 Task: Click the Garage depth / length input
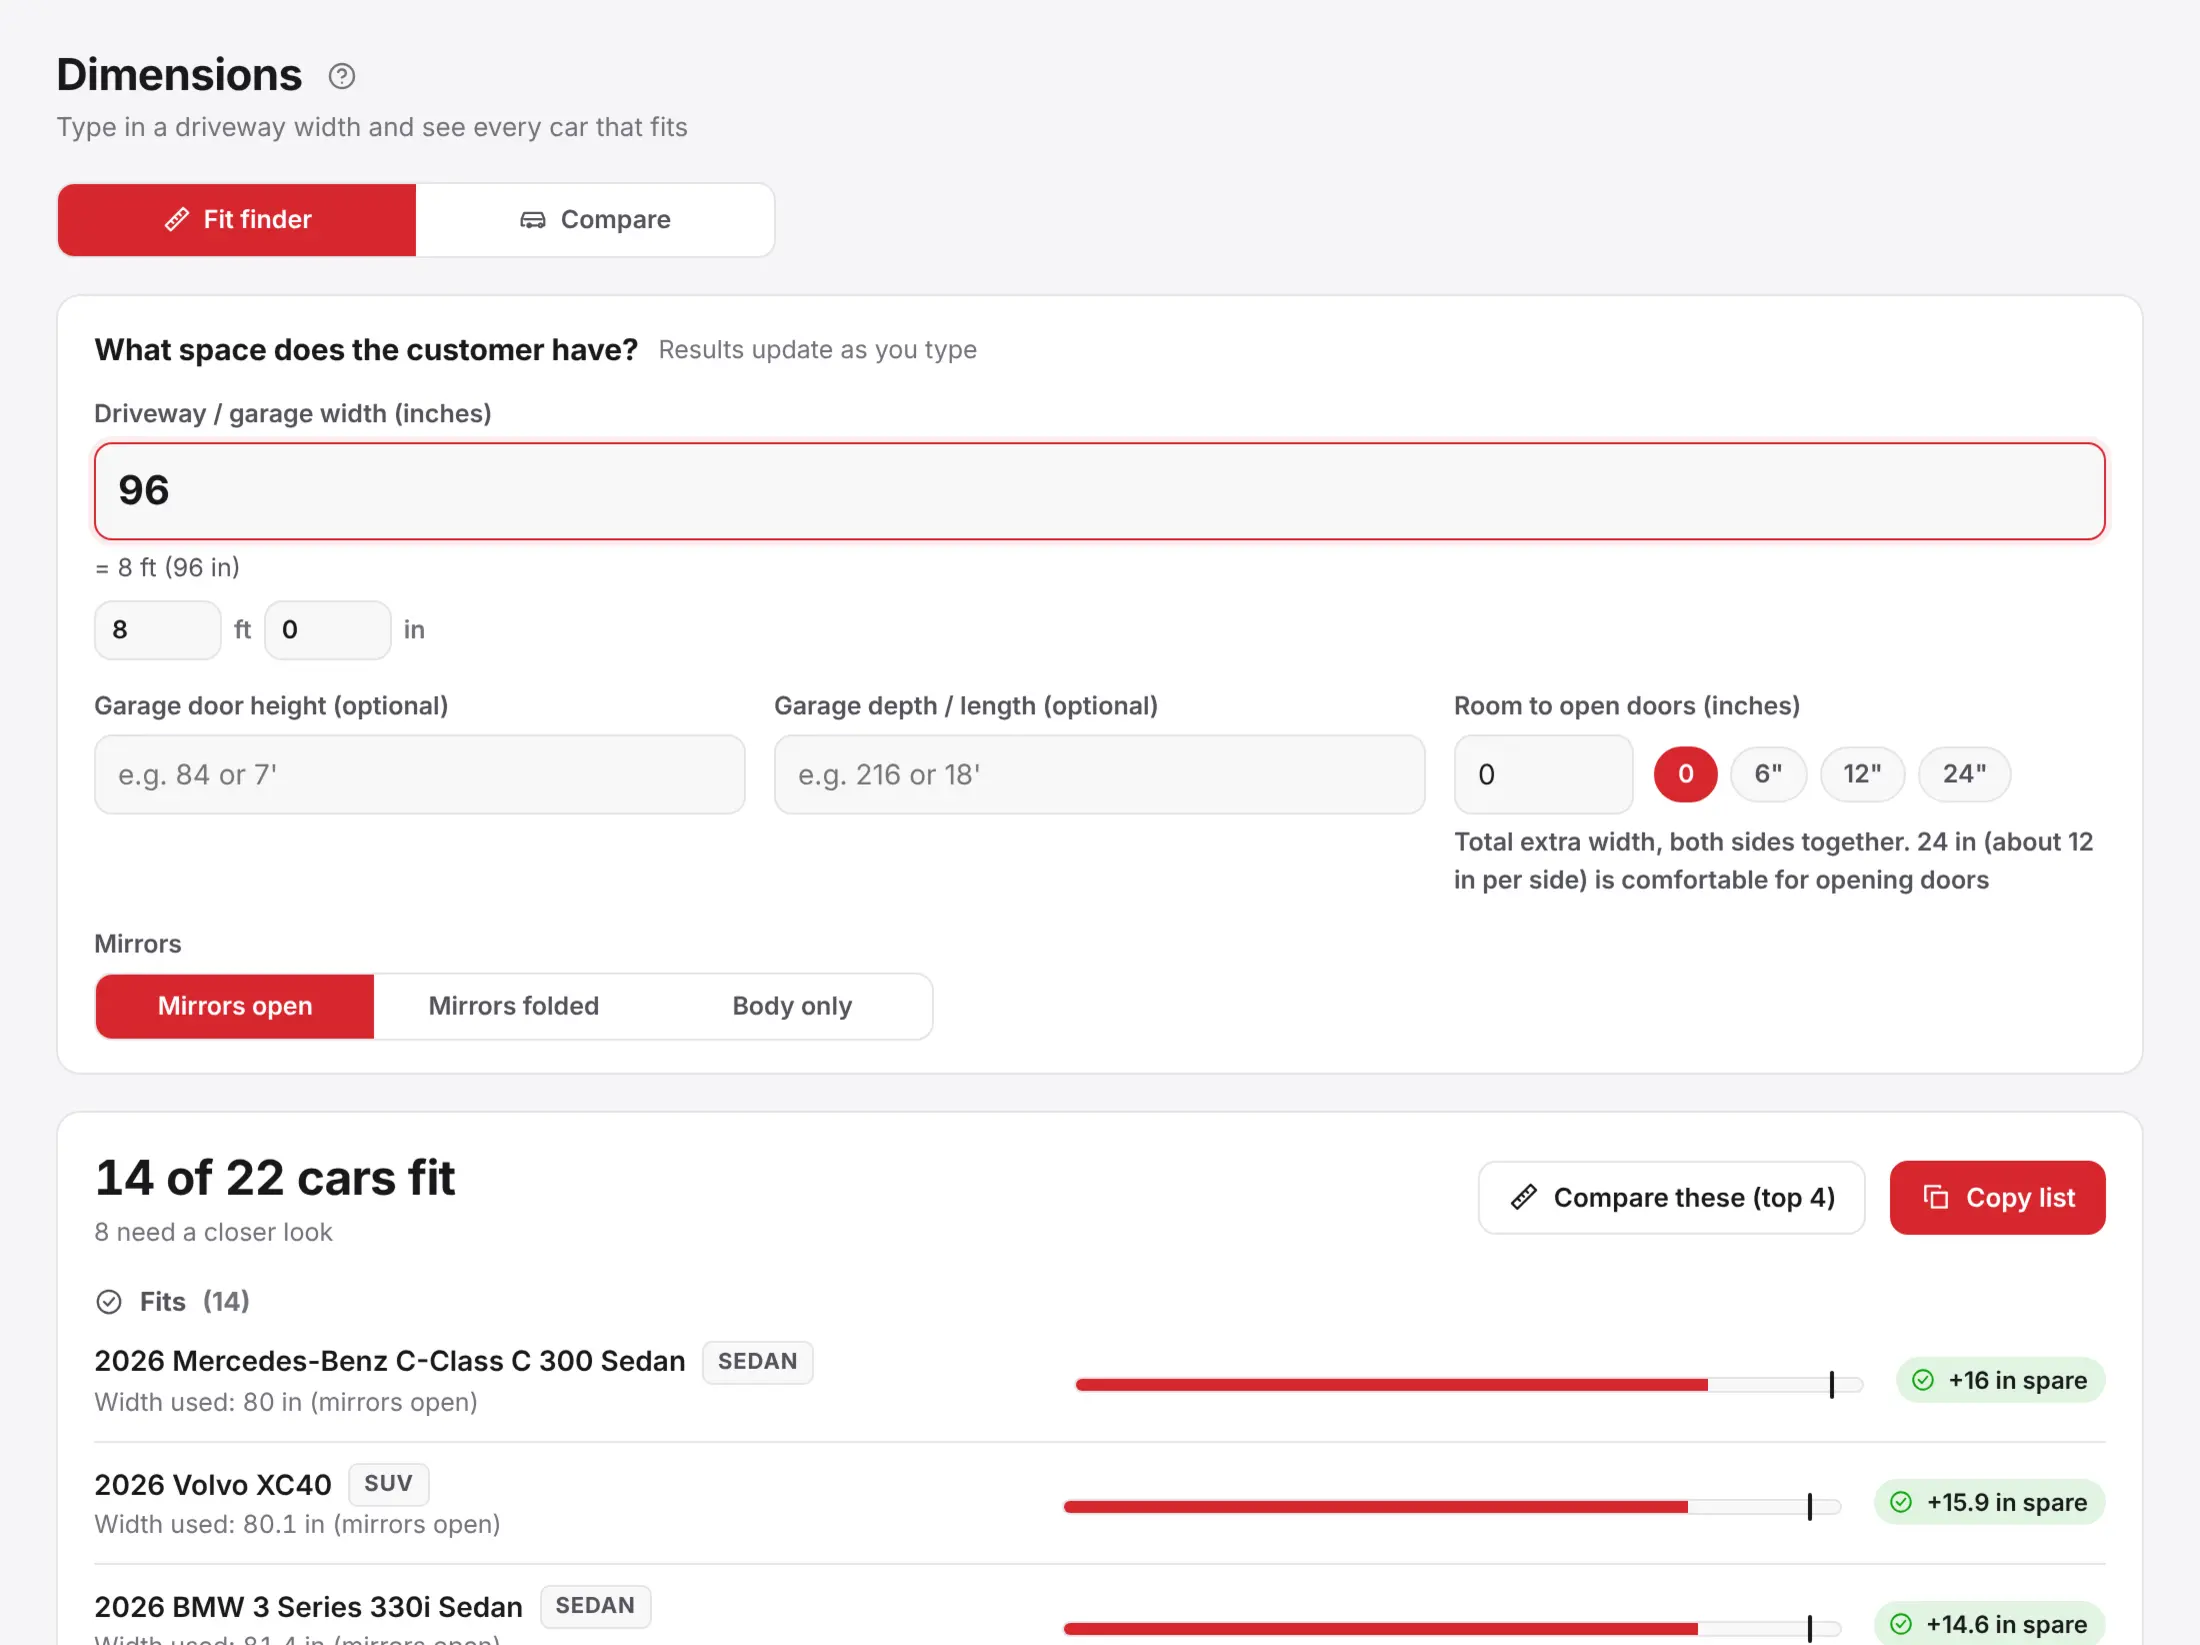pos(1100,775)
